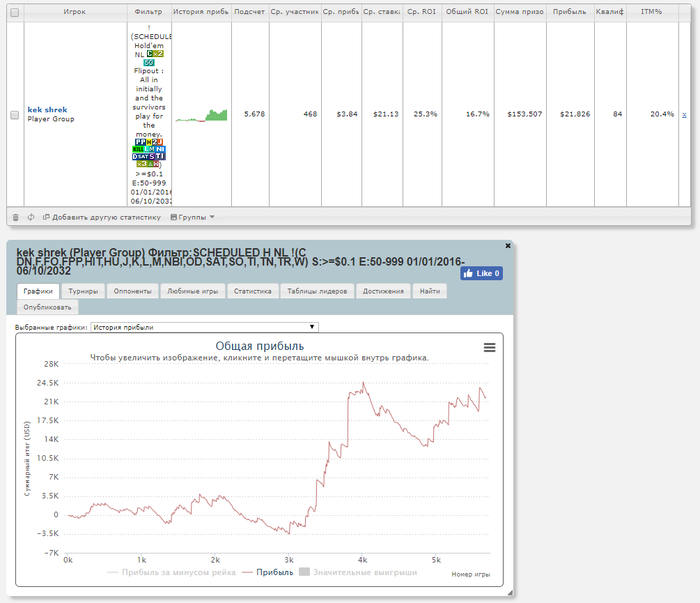
Task: Click the 'Общая прибыль' chart title
Action: pyautogui.click(x=260, y=346)
